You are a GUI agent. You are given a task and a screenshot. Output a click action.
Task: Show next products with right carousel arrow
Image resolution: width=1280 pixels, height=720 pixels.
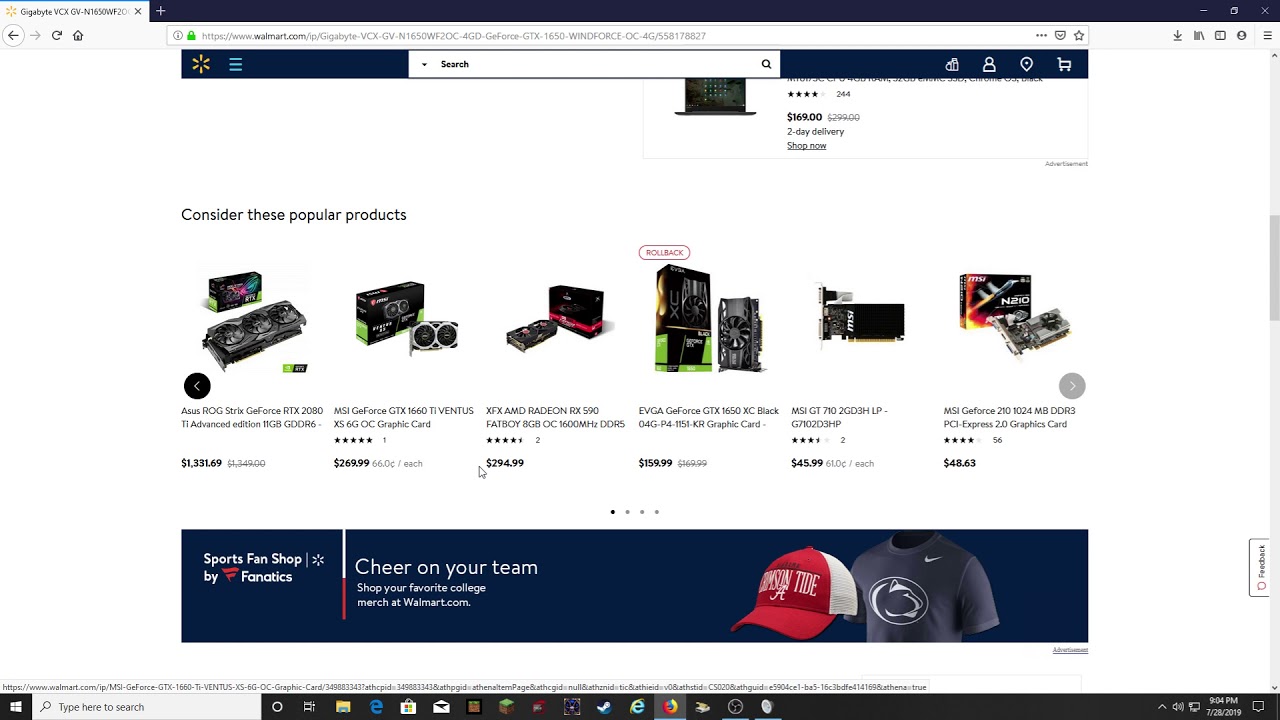click(1072, 386)
